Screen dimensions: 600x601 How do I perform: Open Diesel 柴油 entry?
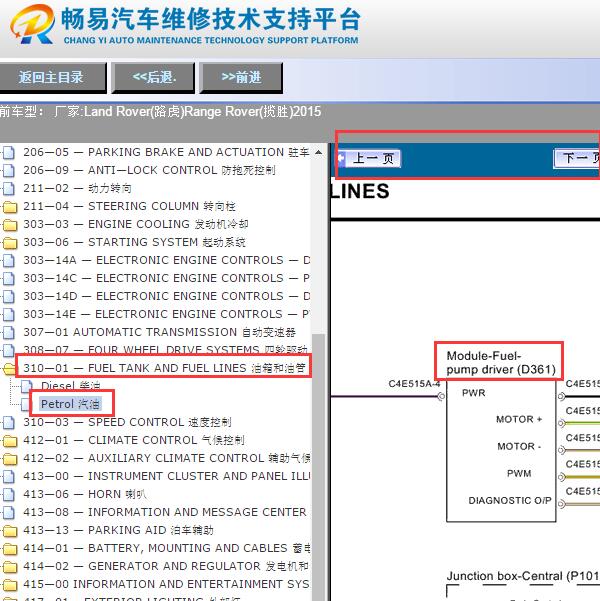72,386
